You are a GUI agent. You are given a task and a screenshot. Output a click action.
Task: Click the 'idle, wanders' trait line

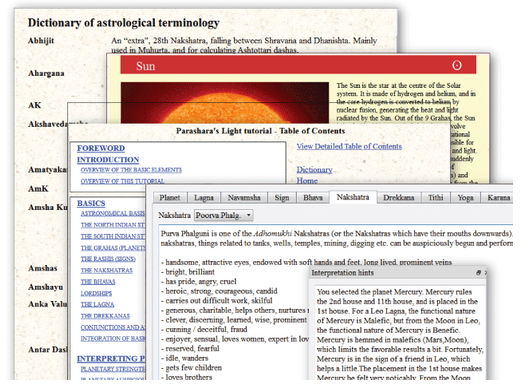(184, 358)
